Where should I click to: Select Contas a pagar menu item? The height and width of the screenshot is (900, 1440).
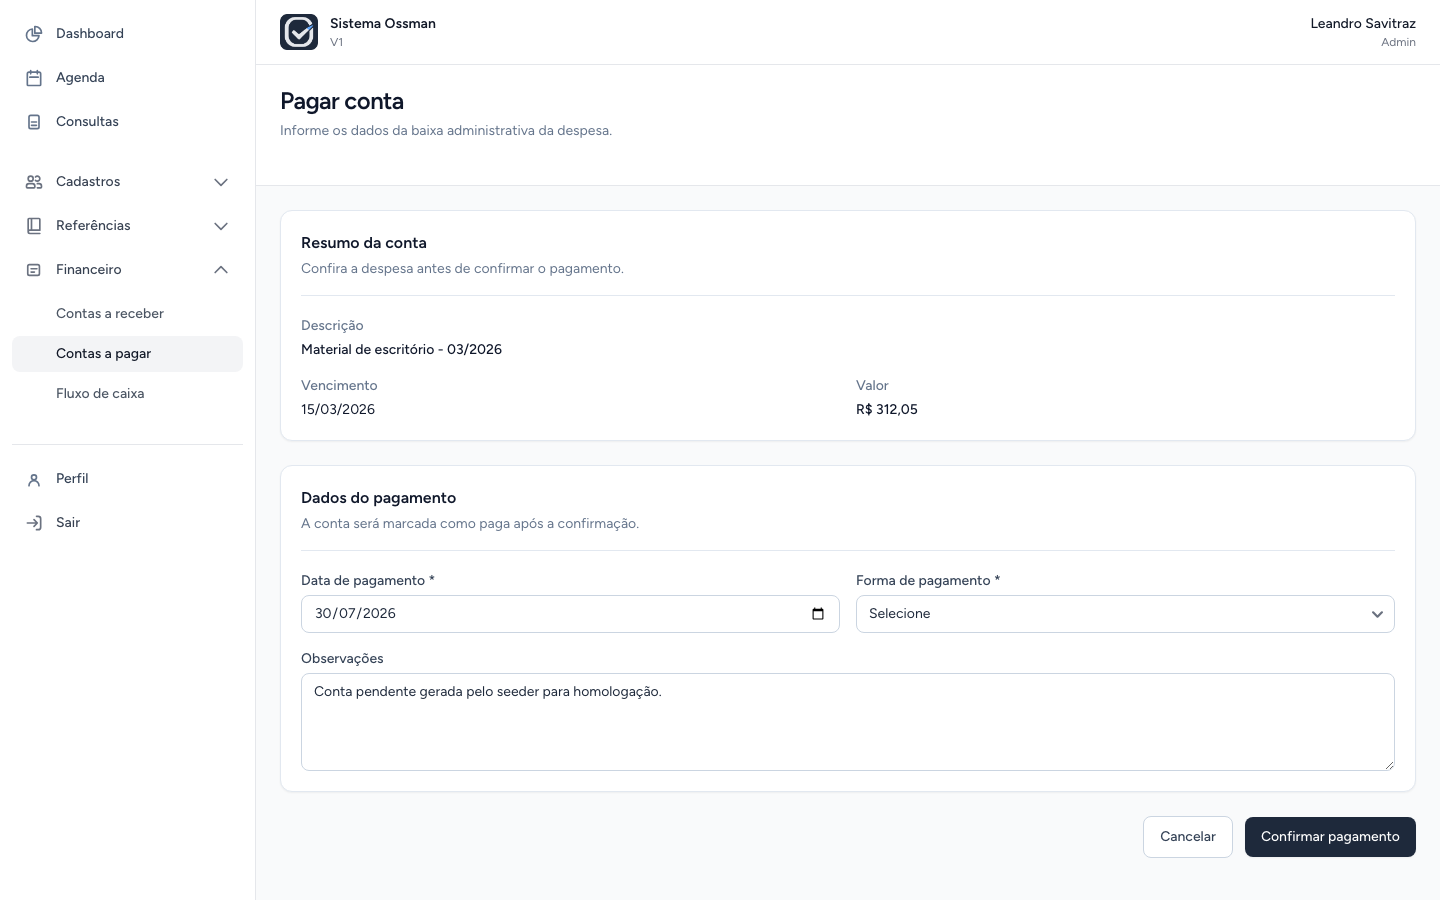127,354
